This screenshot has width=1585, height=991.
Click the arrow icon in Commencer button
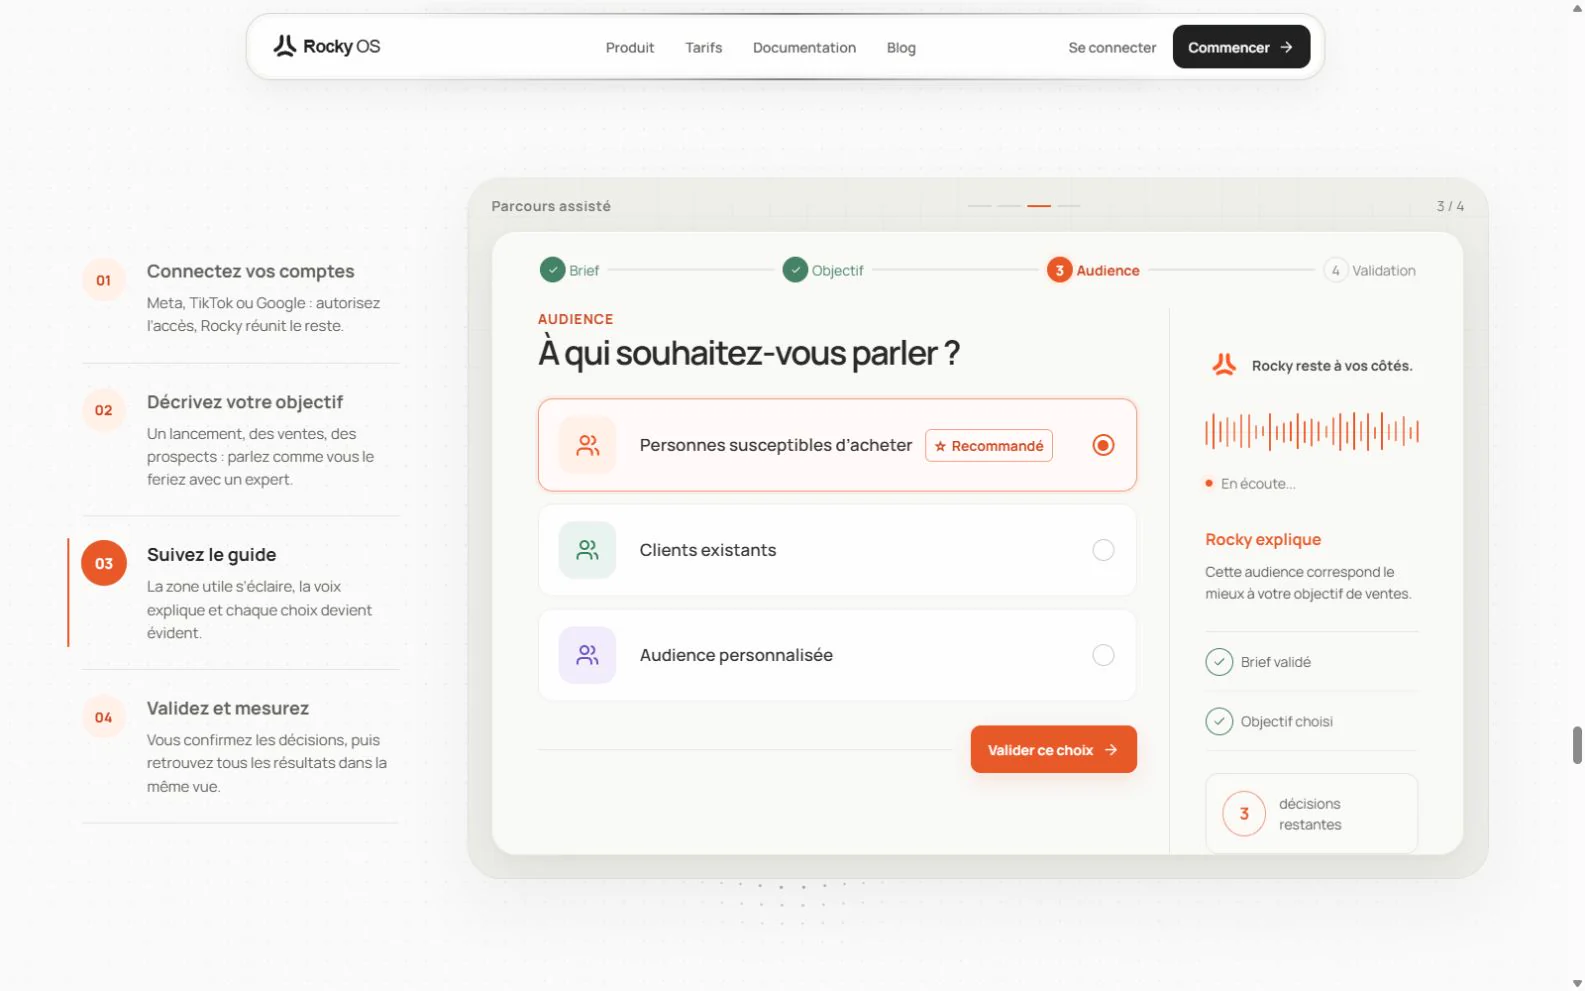point(1286,47)
